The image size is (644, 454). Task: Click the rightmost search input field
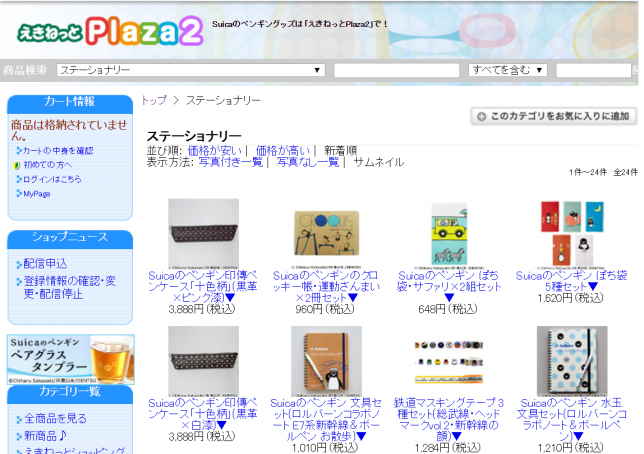[593, 70]
